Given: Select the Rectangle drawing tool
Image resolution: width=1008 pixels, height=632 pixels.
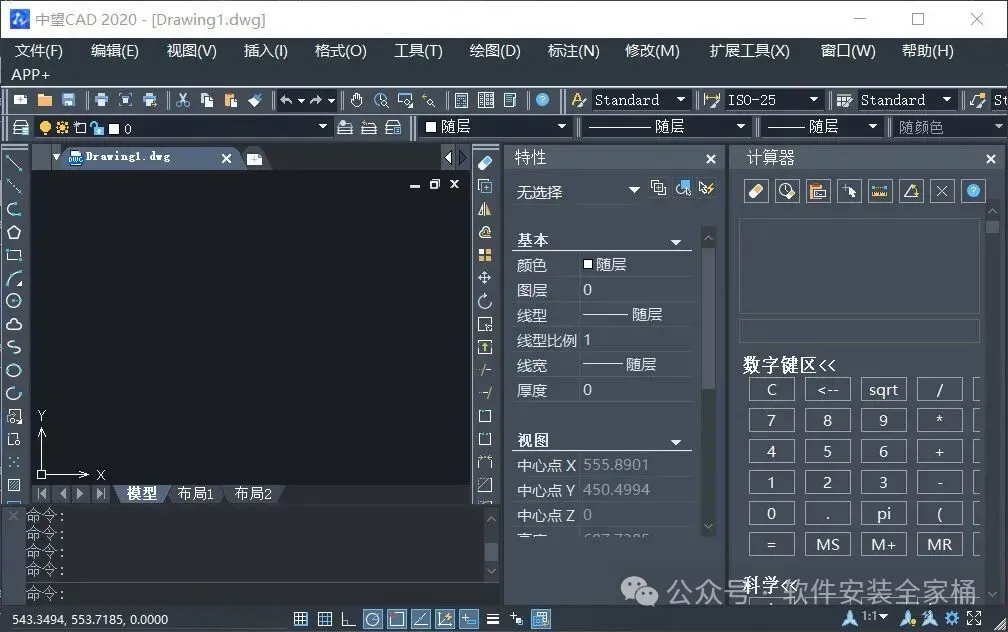Looking at the screenshot, I should (14, 255).
